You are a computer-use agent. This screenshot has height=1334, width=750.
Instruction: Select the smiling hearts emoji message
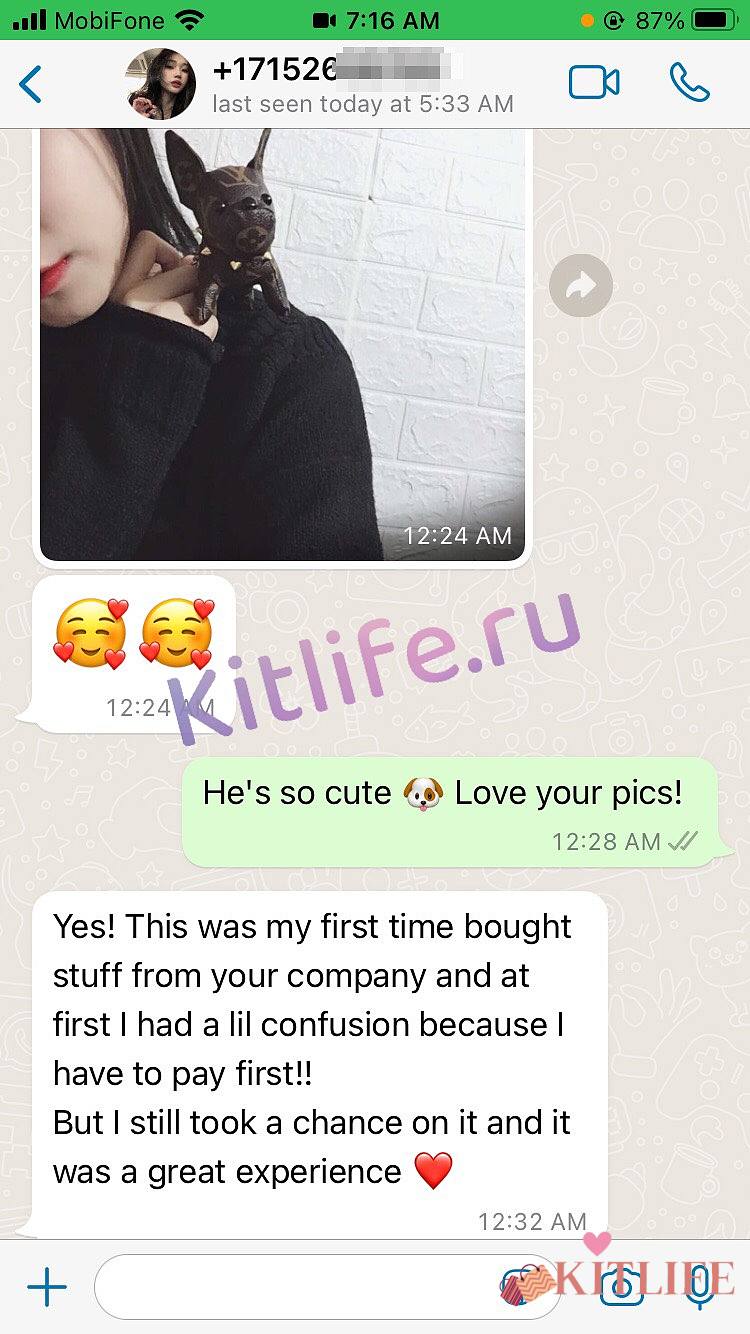click(134, 652)
